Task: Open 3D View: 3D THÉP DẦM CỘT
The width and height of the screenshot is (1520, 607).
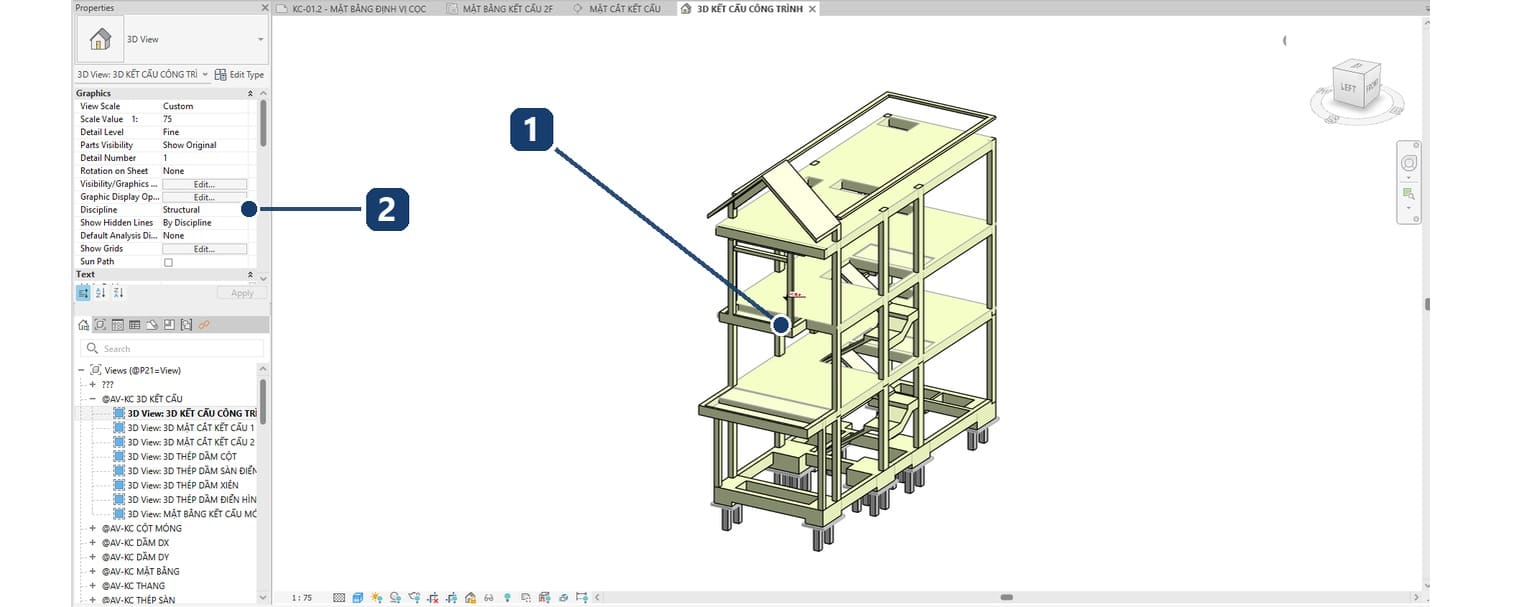Action: click(x=182, y=456)
